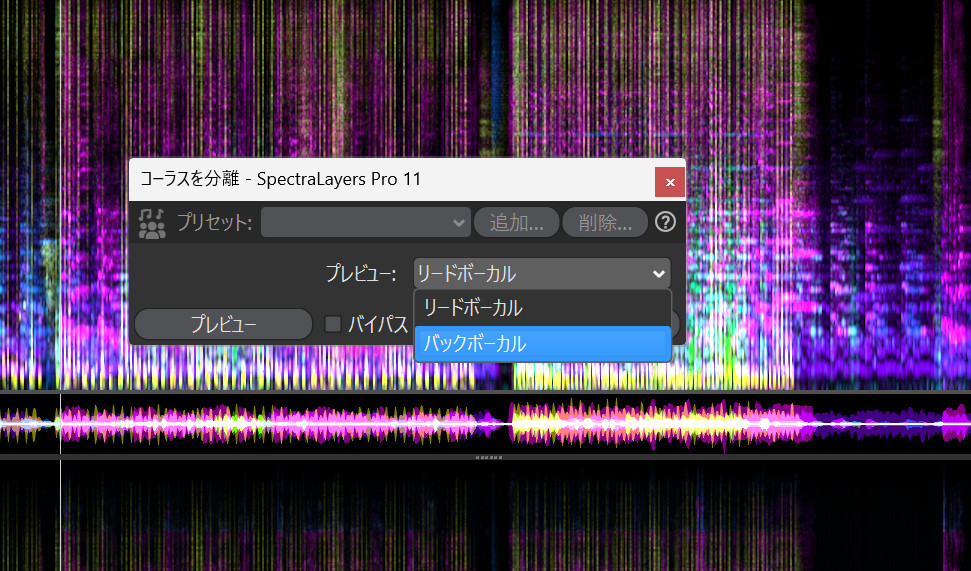Open the プリセット preset dropdown
Image resolution: width=971 pixels, height=571 pixels.
coord(365,222)
